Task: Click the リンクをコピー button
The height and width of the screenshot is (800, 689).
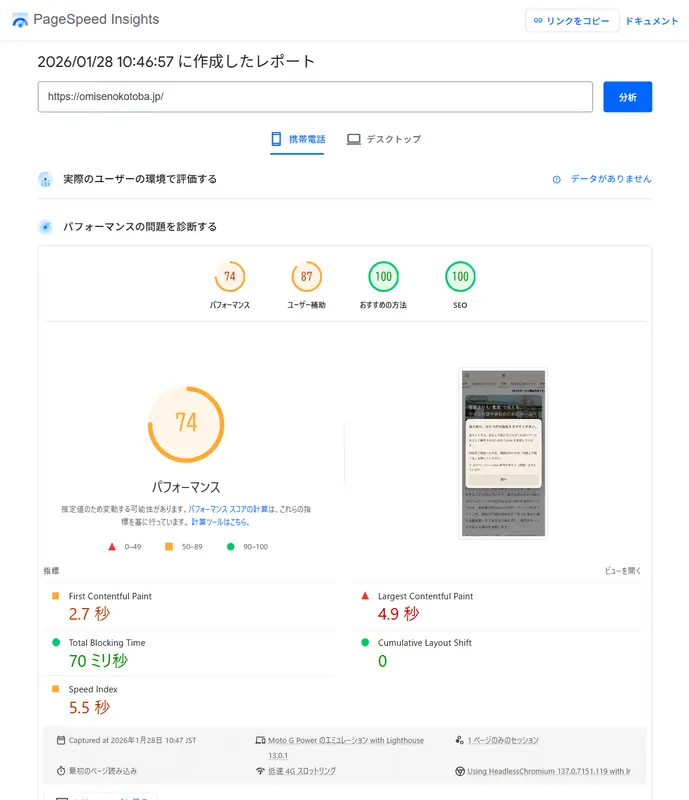Action: pos(572,21)
